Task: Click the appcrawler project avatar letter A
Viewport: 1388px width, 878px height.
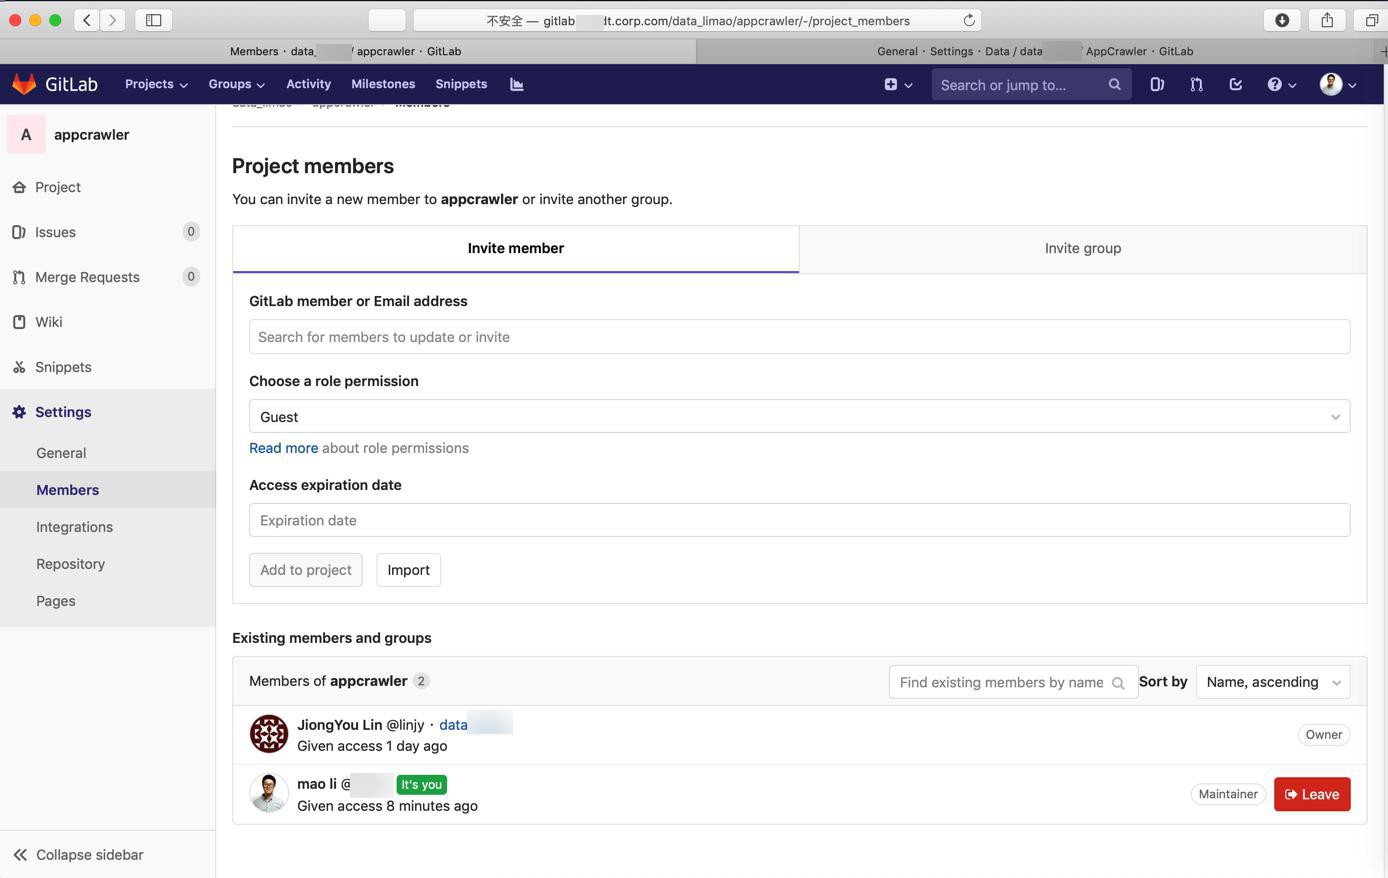Action: 26,134
